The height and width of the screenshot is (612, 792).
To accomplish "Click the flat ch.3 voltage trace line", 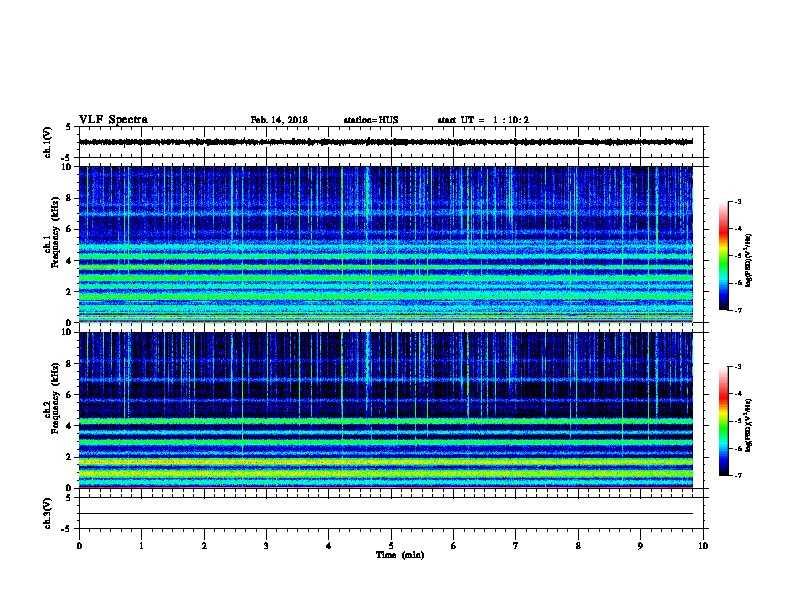I will coord(385,514).
